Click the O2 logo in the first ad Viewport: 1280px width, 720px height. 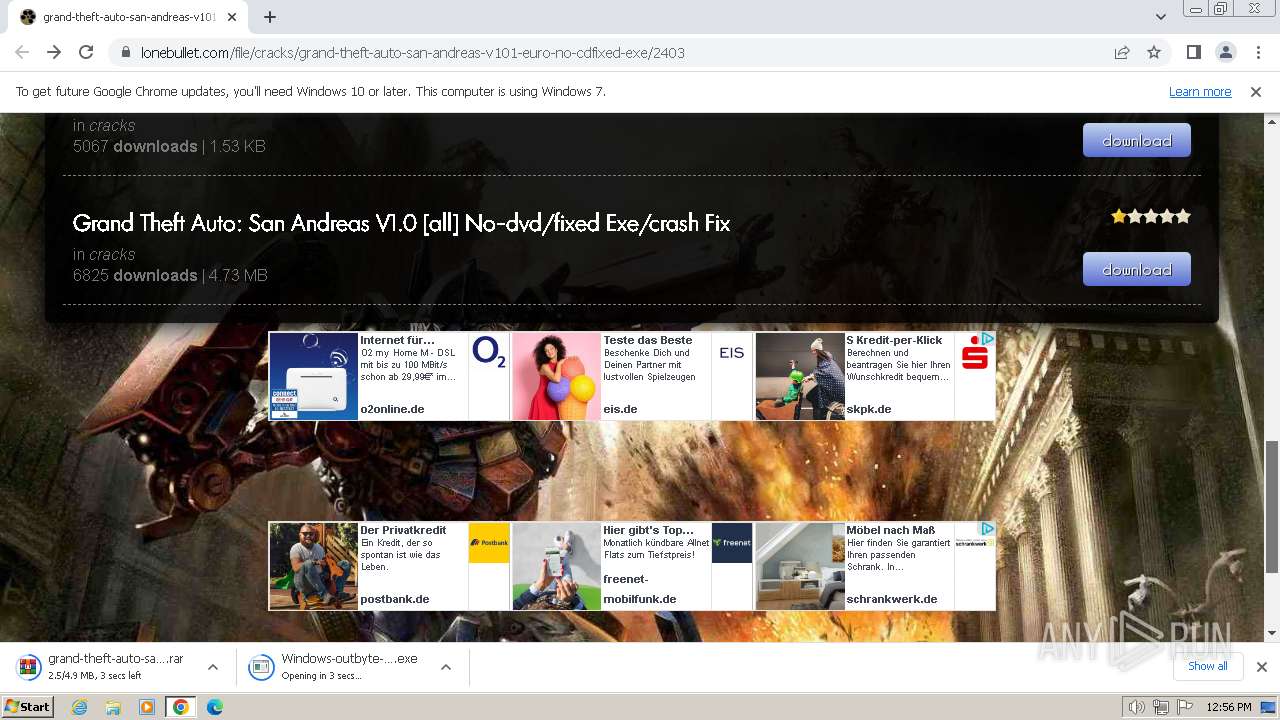tap(489, 352)
